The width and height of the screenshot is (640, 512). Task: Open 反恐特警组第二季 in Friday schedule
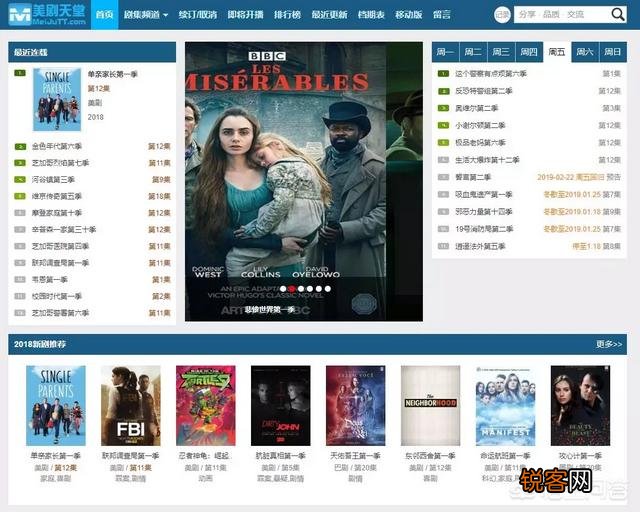pyautogui.click(x=484, y=91)
